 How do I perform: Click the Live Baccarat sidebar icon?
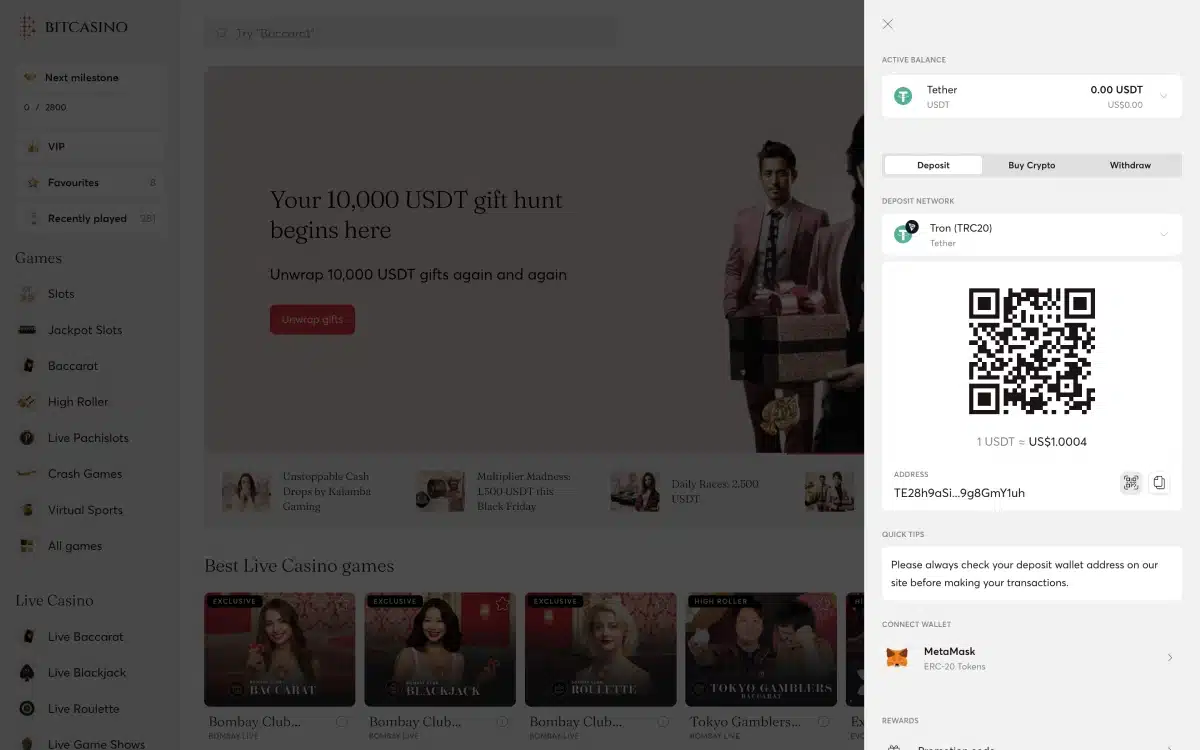[x=28, y=637]
